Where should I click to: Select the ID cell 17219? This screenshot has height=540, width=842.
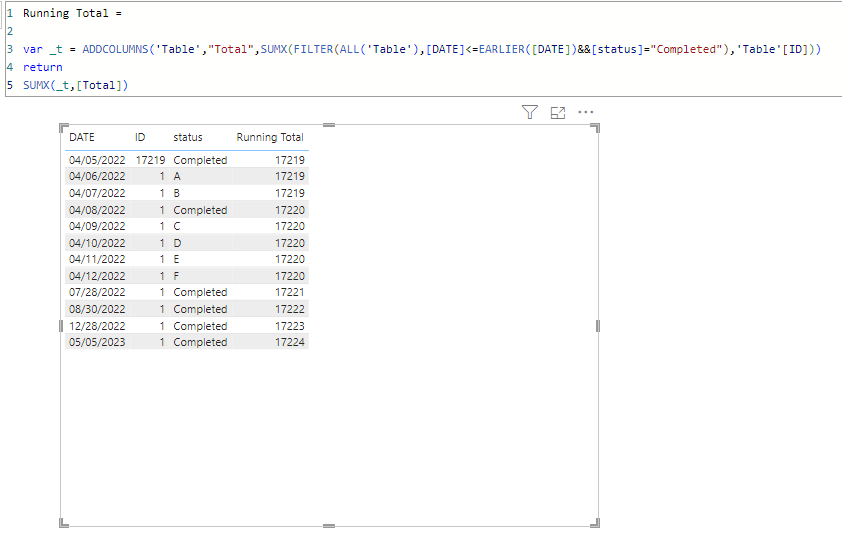pyautogui.click(x=150, y=160)
